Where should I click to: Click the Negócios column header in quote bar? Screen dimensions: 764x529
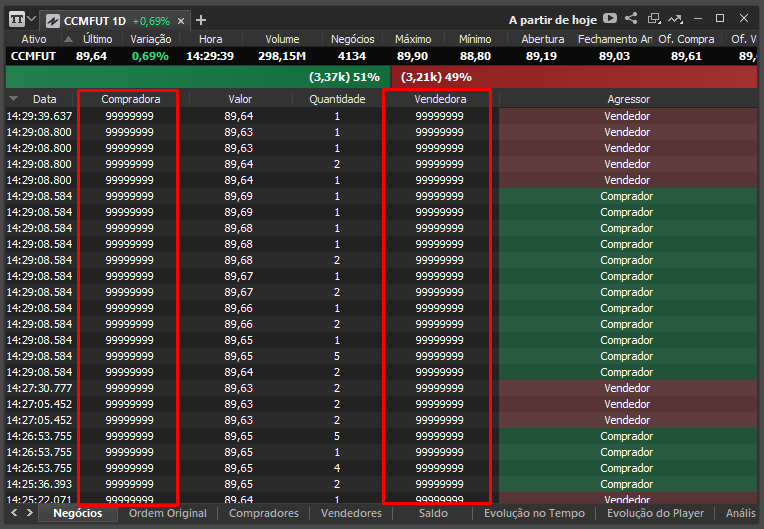[x=352, y=39]
